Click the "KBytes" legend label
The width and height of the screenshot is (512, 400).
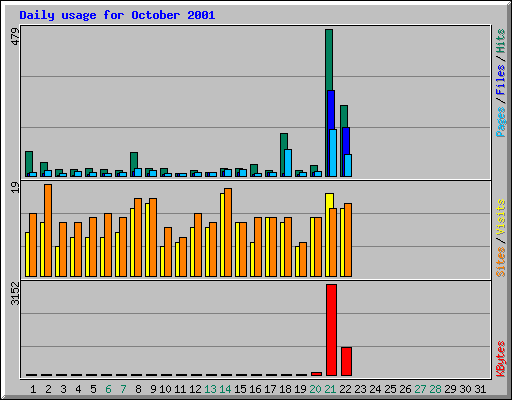coord(500,359)
